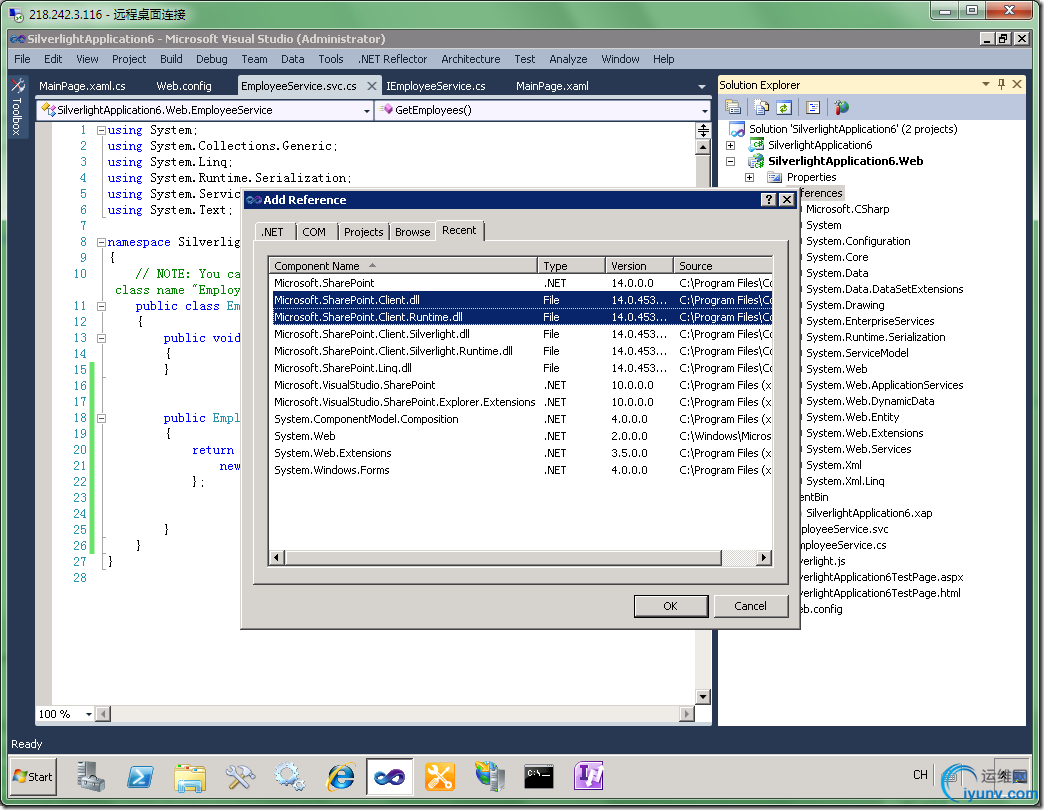The image size is (1044, 810).
Task: Collapse the public Empl method at line 18
Action: pyautogui.click(x=101, y=418)
